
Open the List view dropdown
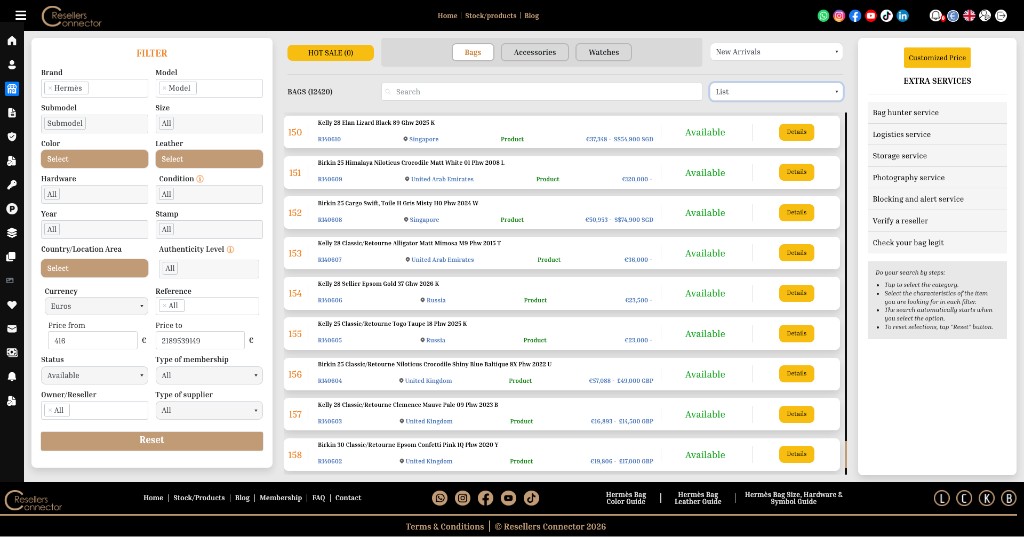(x=776, y=91)
